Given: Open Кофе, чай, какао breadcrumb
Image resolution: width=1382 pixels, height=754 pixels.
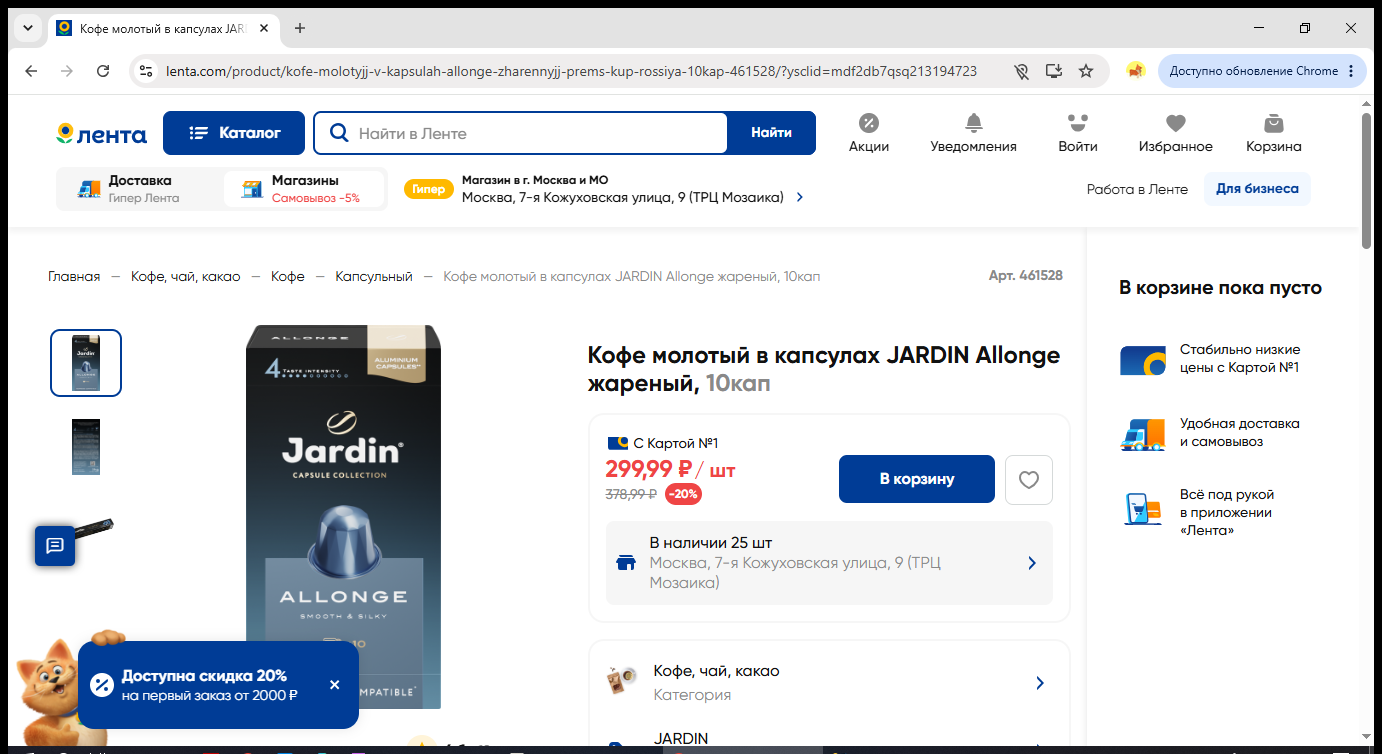Looking at the screenshot, I should (x=186, y=276).
